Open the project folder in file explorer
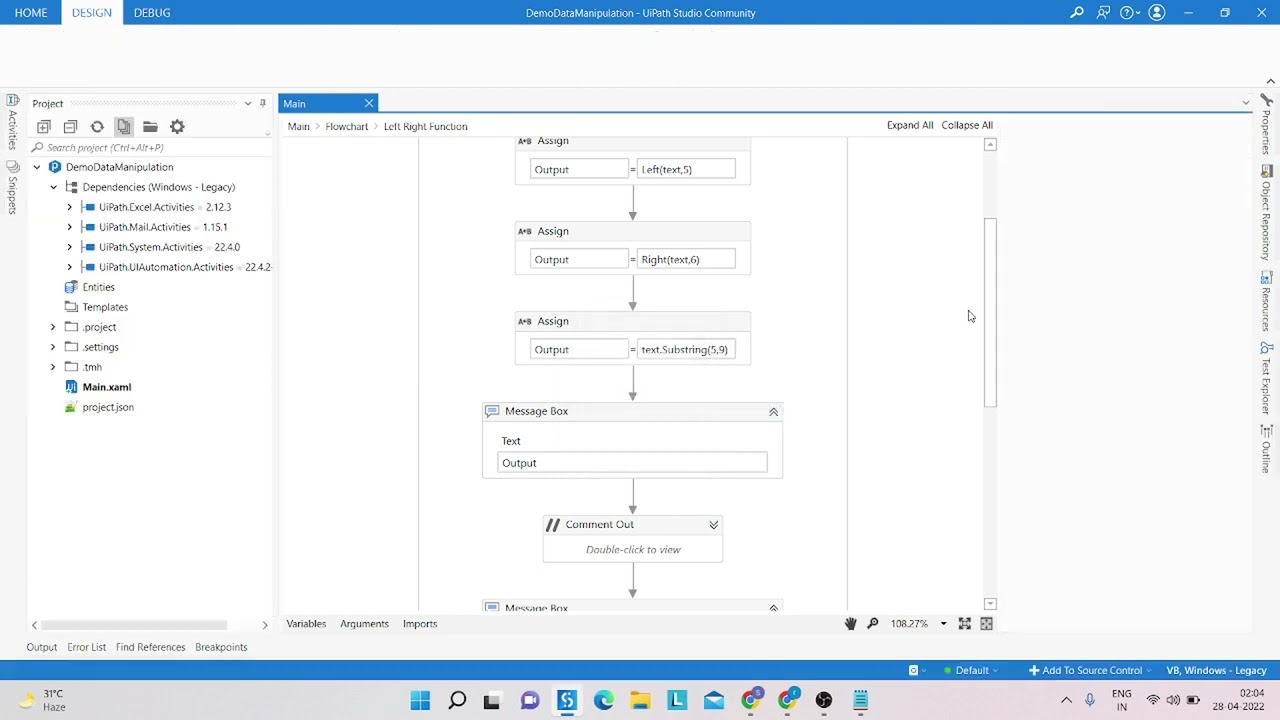The height and width of the screenshot is (720, 1280). point(150,127)
